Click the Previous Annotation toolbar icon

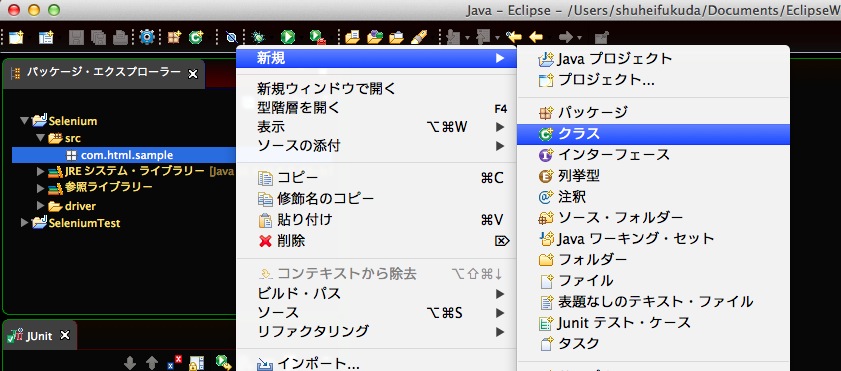483,37
